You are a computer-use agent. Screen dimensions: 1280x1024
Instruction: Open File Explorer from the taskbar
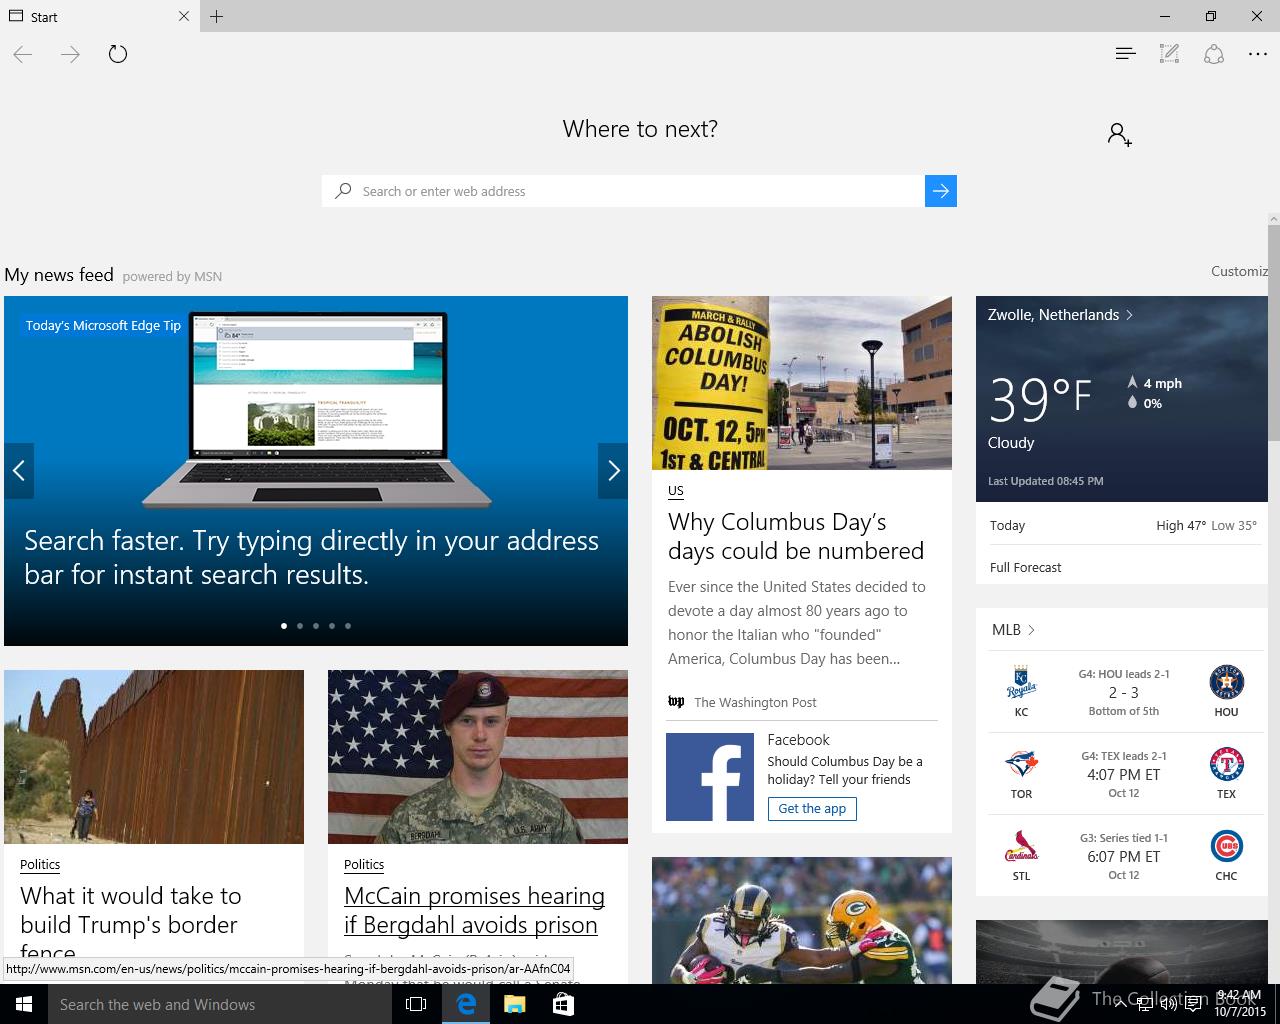tap(514, 1004)
